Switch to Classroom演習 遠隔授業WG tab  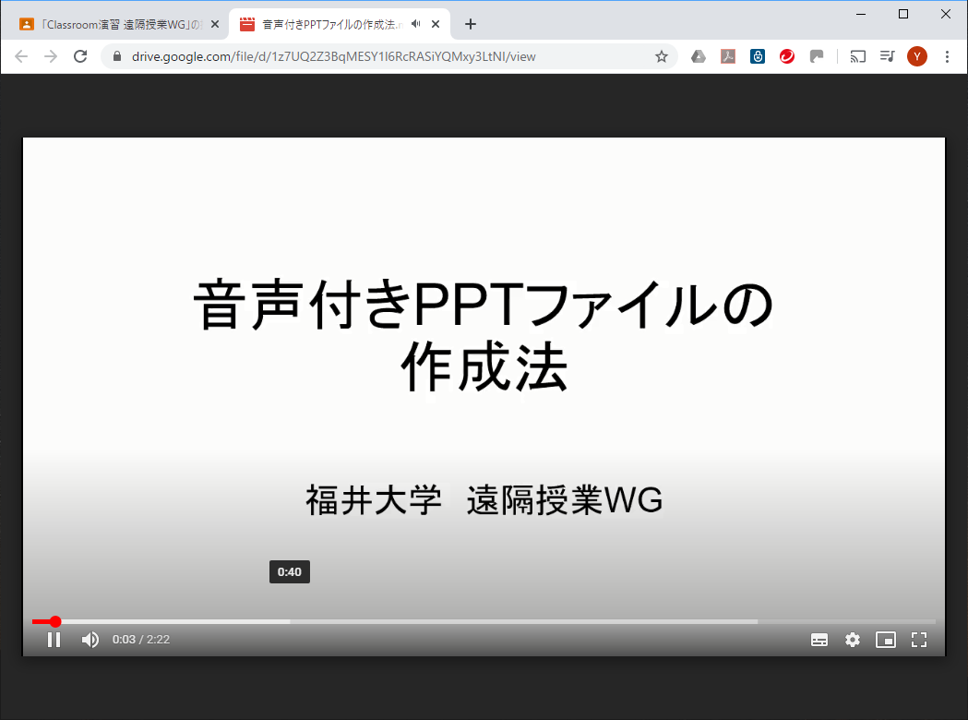(117, 25)
